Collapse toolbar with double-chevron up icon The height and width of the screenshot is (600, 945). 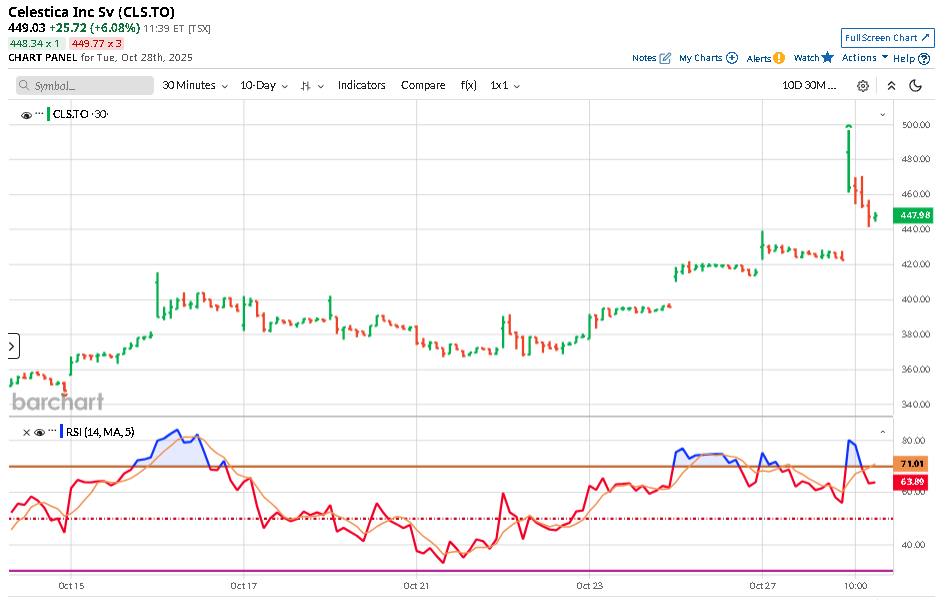coord(890,86)
